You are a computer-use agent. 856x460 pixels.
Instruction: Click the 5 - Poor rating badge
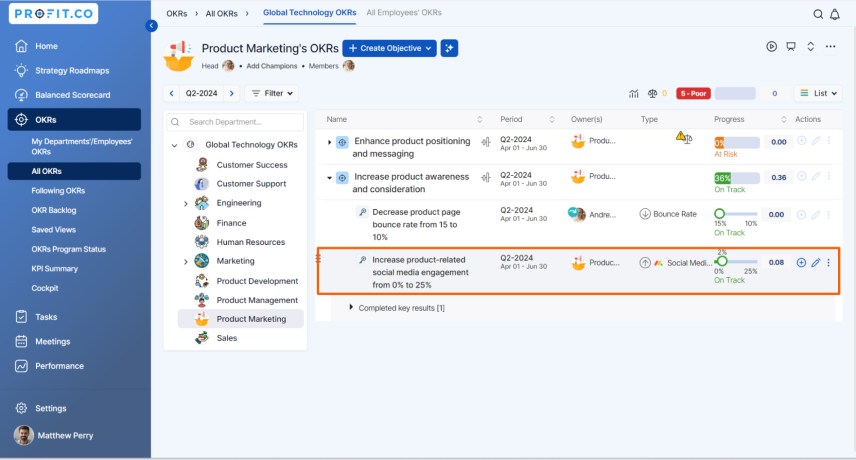click(693, 93)
